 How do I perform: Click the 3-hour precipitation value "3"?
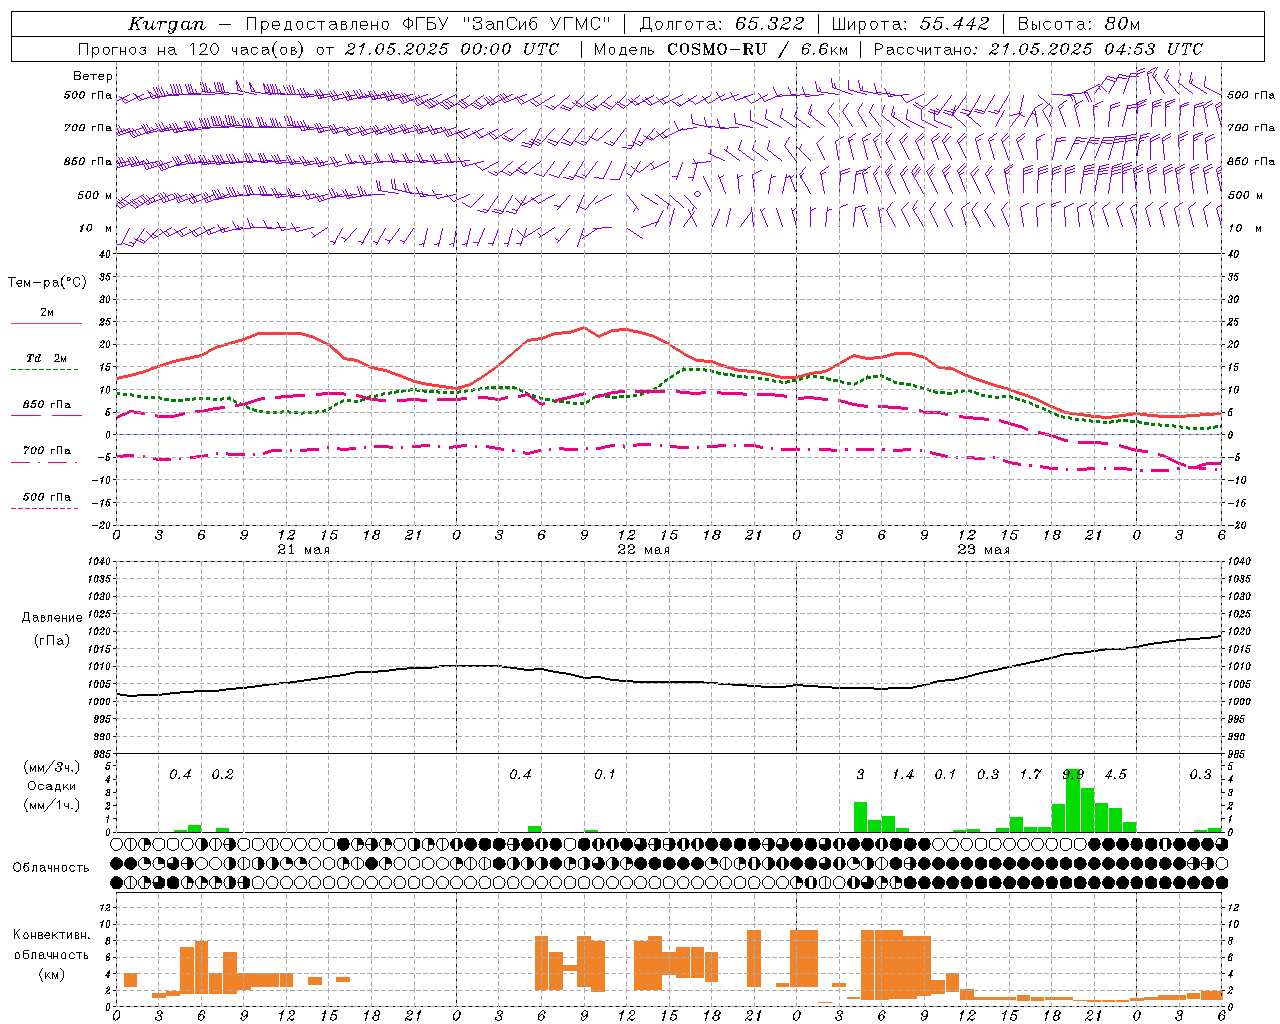861,775
